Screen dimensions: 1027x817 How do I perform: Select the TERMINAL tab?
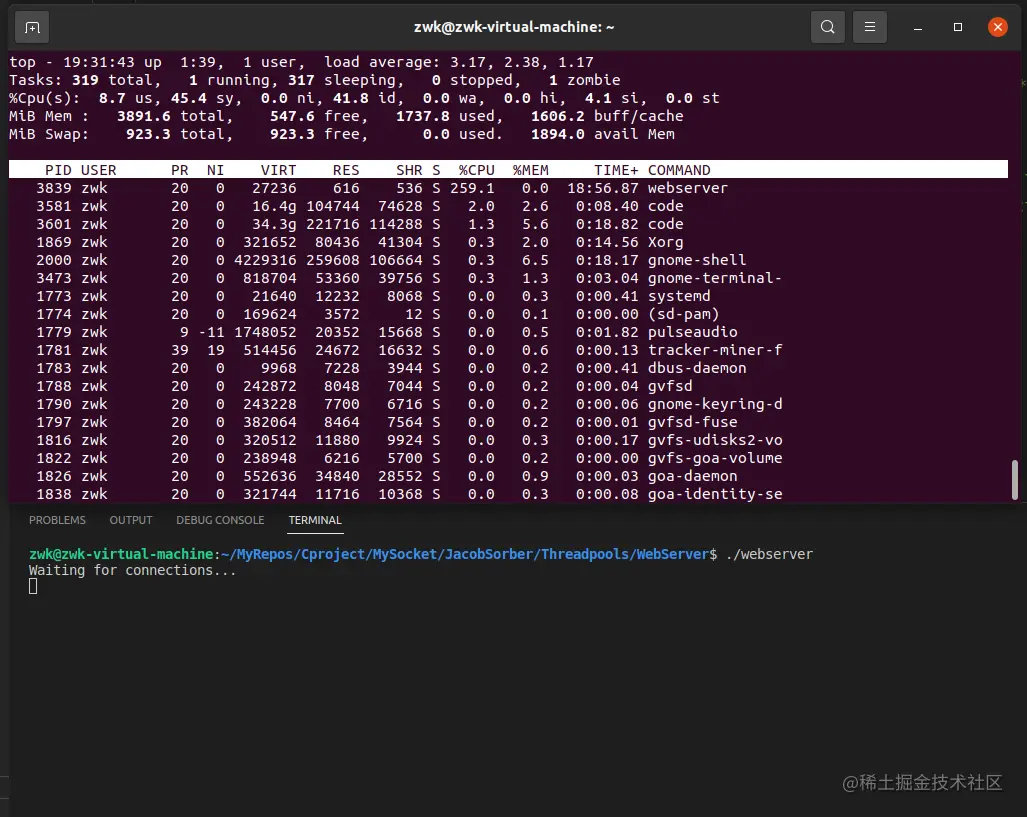pos(315,520)
